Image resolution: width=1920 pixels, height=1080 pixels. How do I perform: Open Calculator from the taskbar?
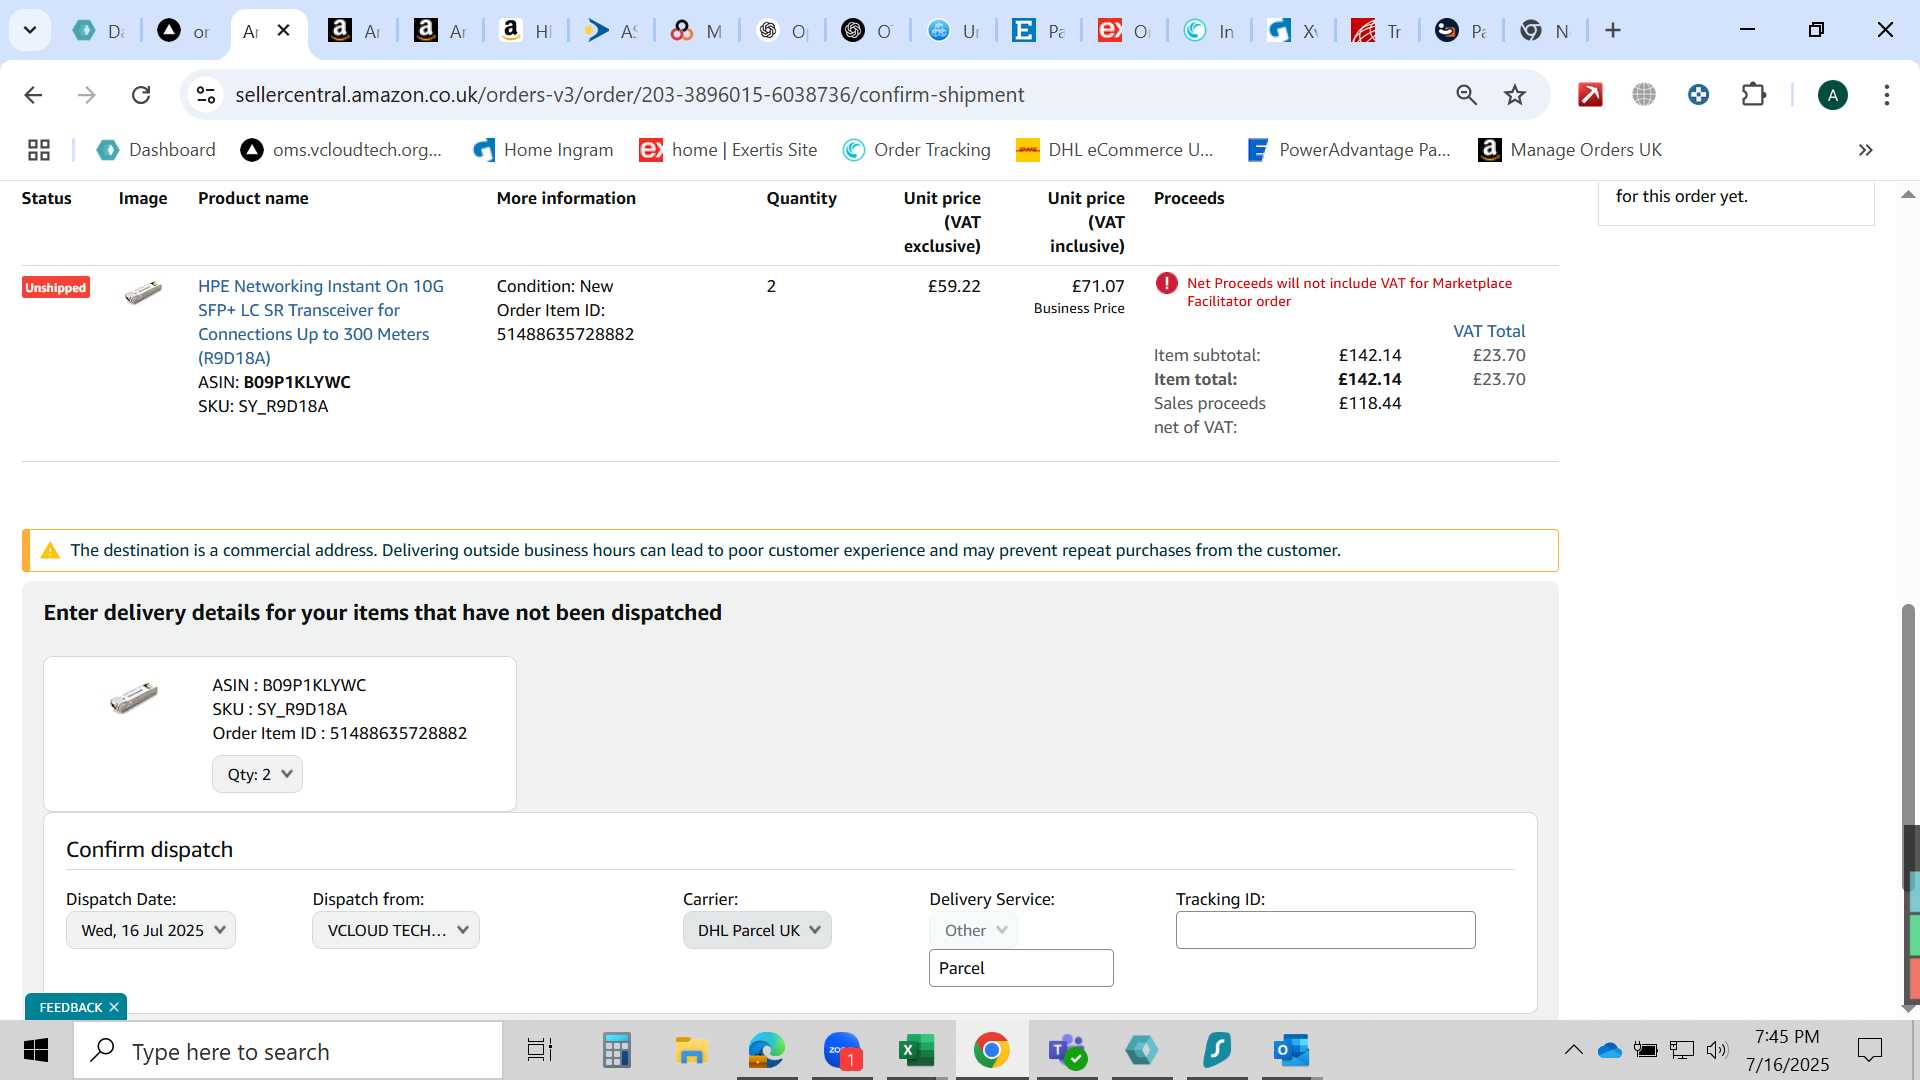(x=616, y=1051)
